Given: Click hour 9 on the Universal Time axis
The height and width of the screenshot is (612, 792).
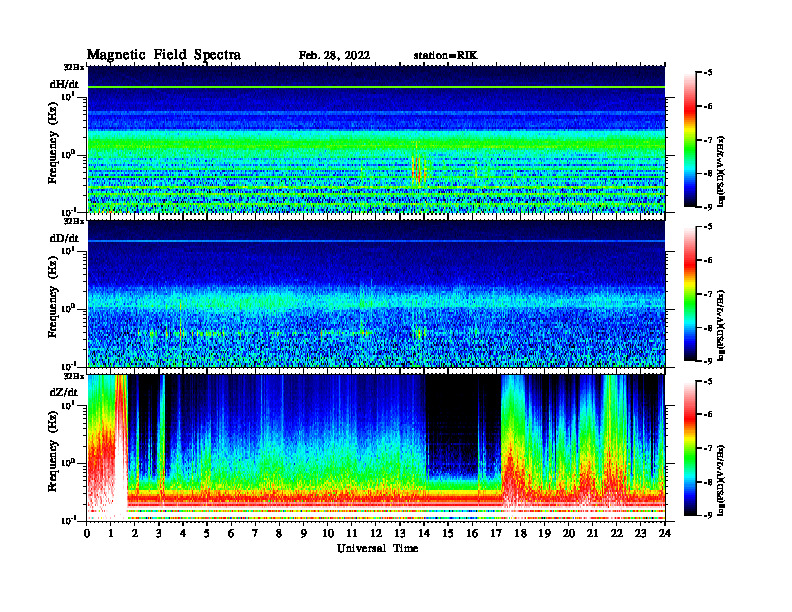Looking at the screenshot, I should [x=304, y=534].
